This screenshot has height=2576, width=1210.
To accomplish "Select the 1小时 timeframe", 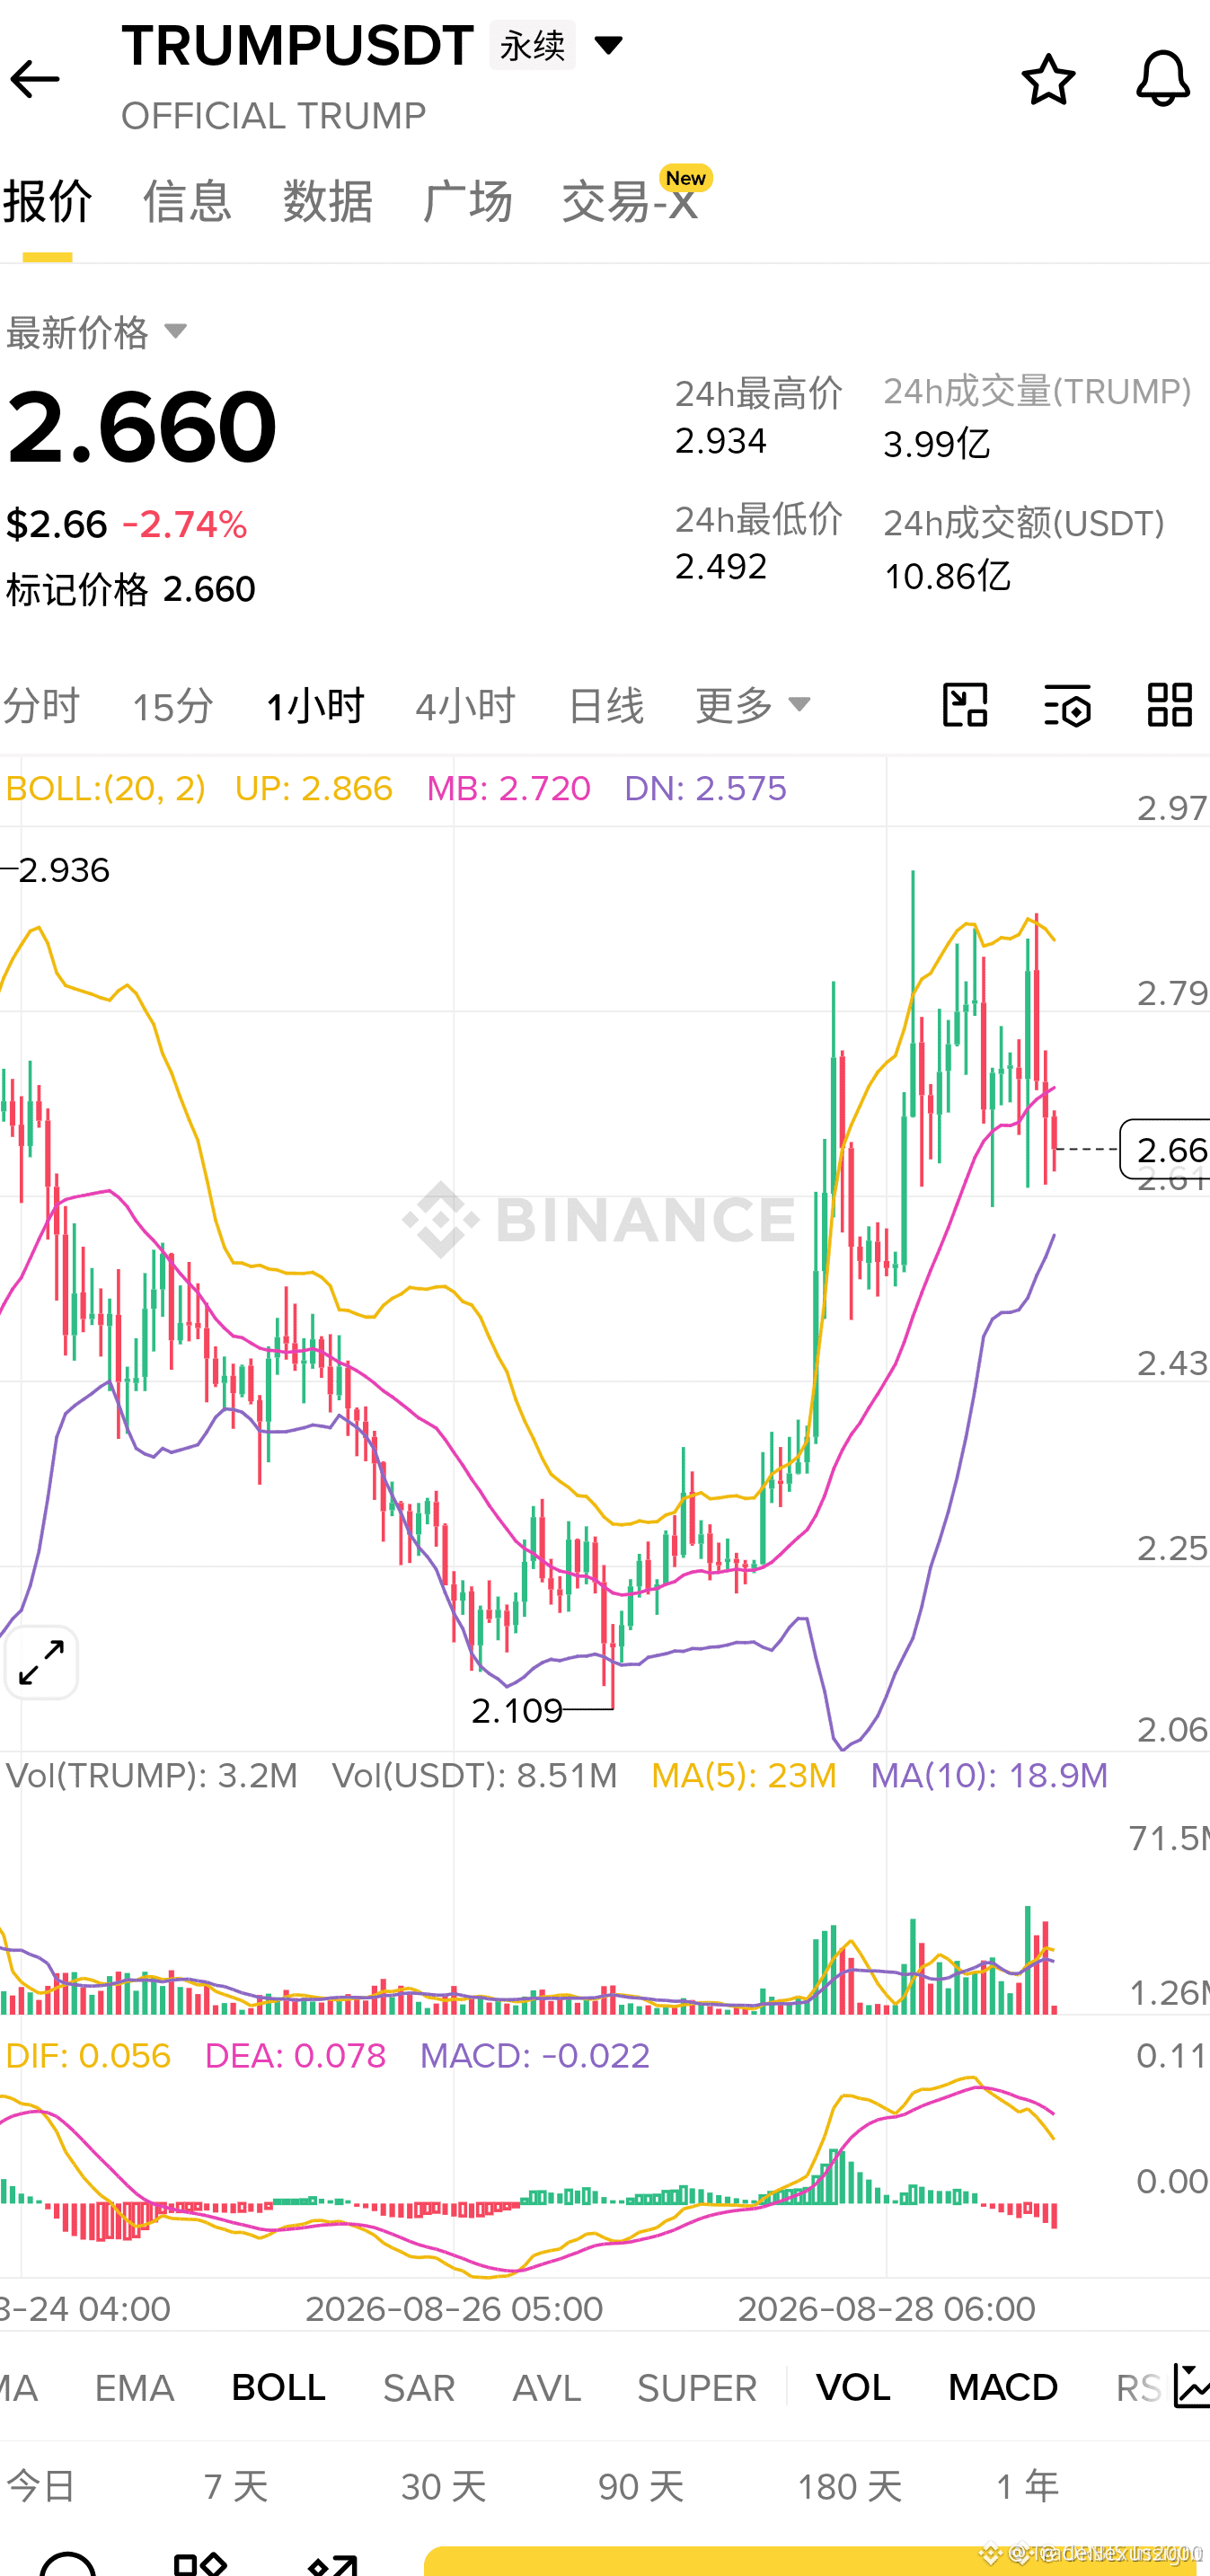I will (315, 706).
